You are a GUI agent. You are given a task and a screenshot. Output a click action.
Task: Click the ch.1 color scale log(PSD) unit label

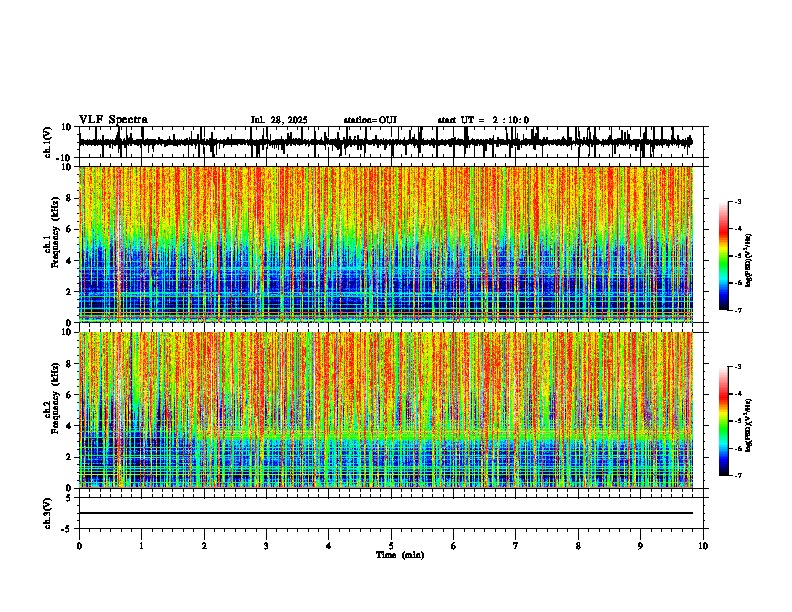click(749, 261)
